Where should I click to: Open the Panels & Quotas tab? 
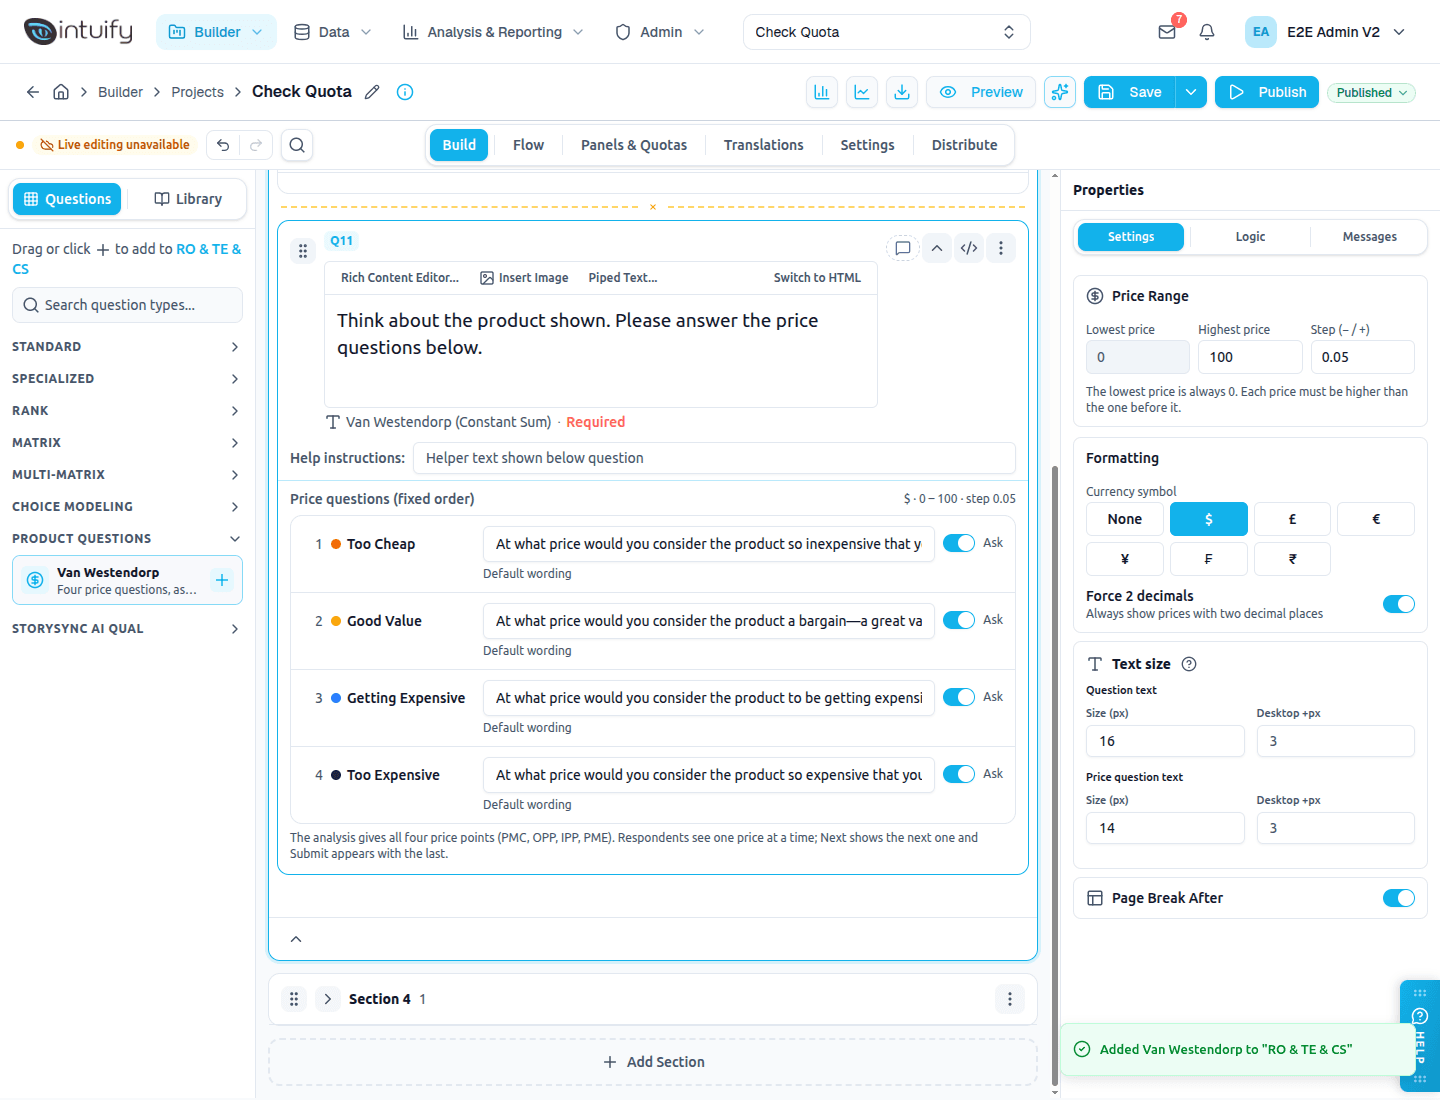634,145
